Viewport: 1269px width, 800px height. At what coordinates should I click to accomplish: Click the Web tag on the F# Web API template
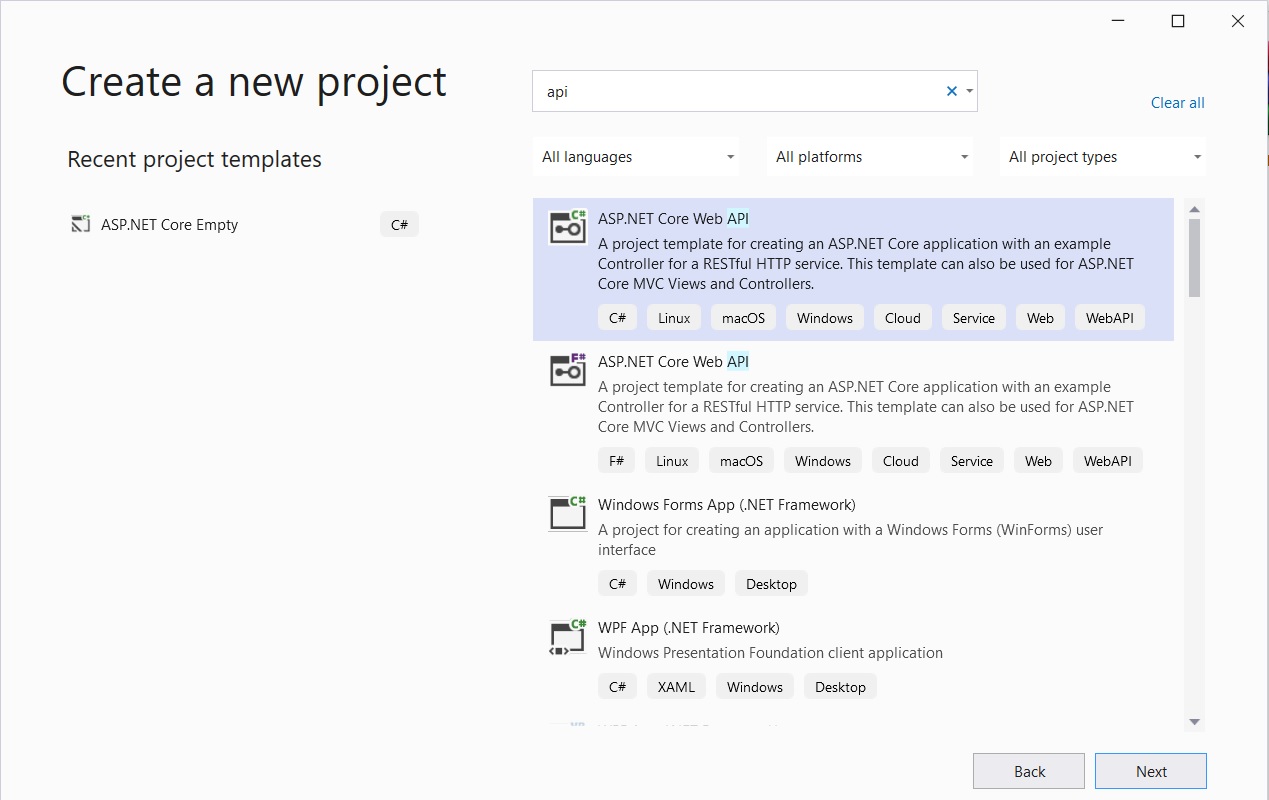point(1038,461)
